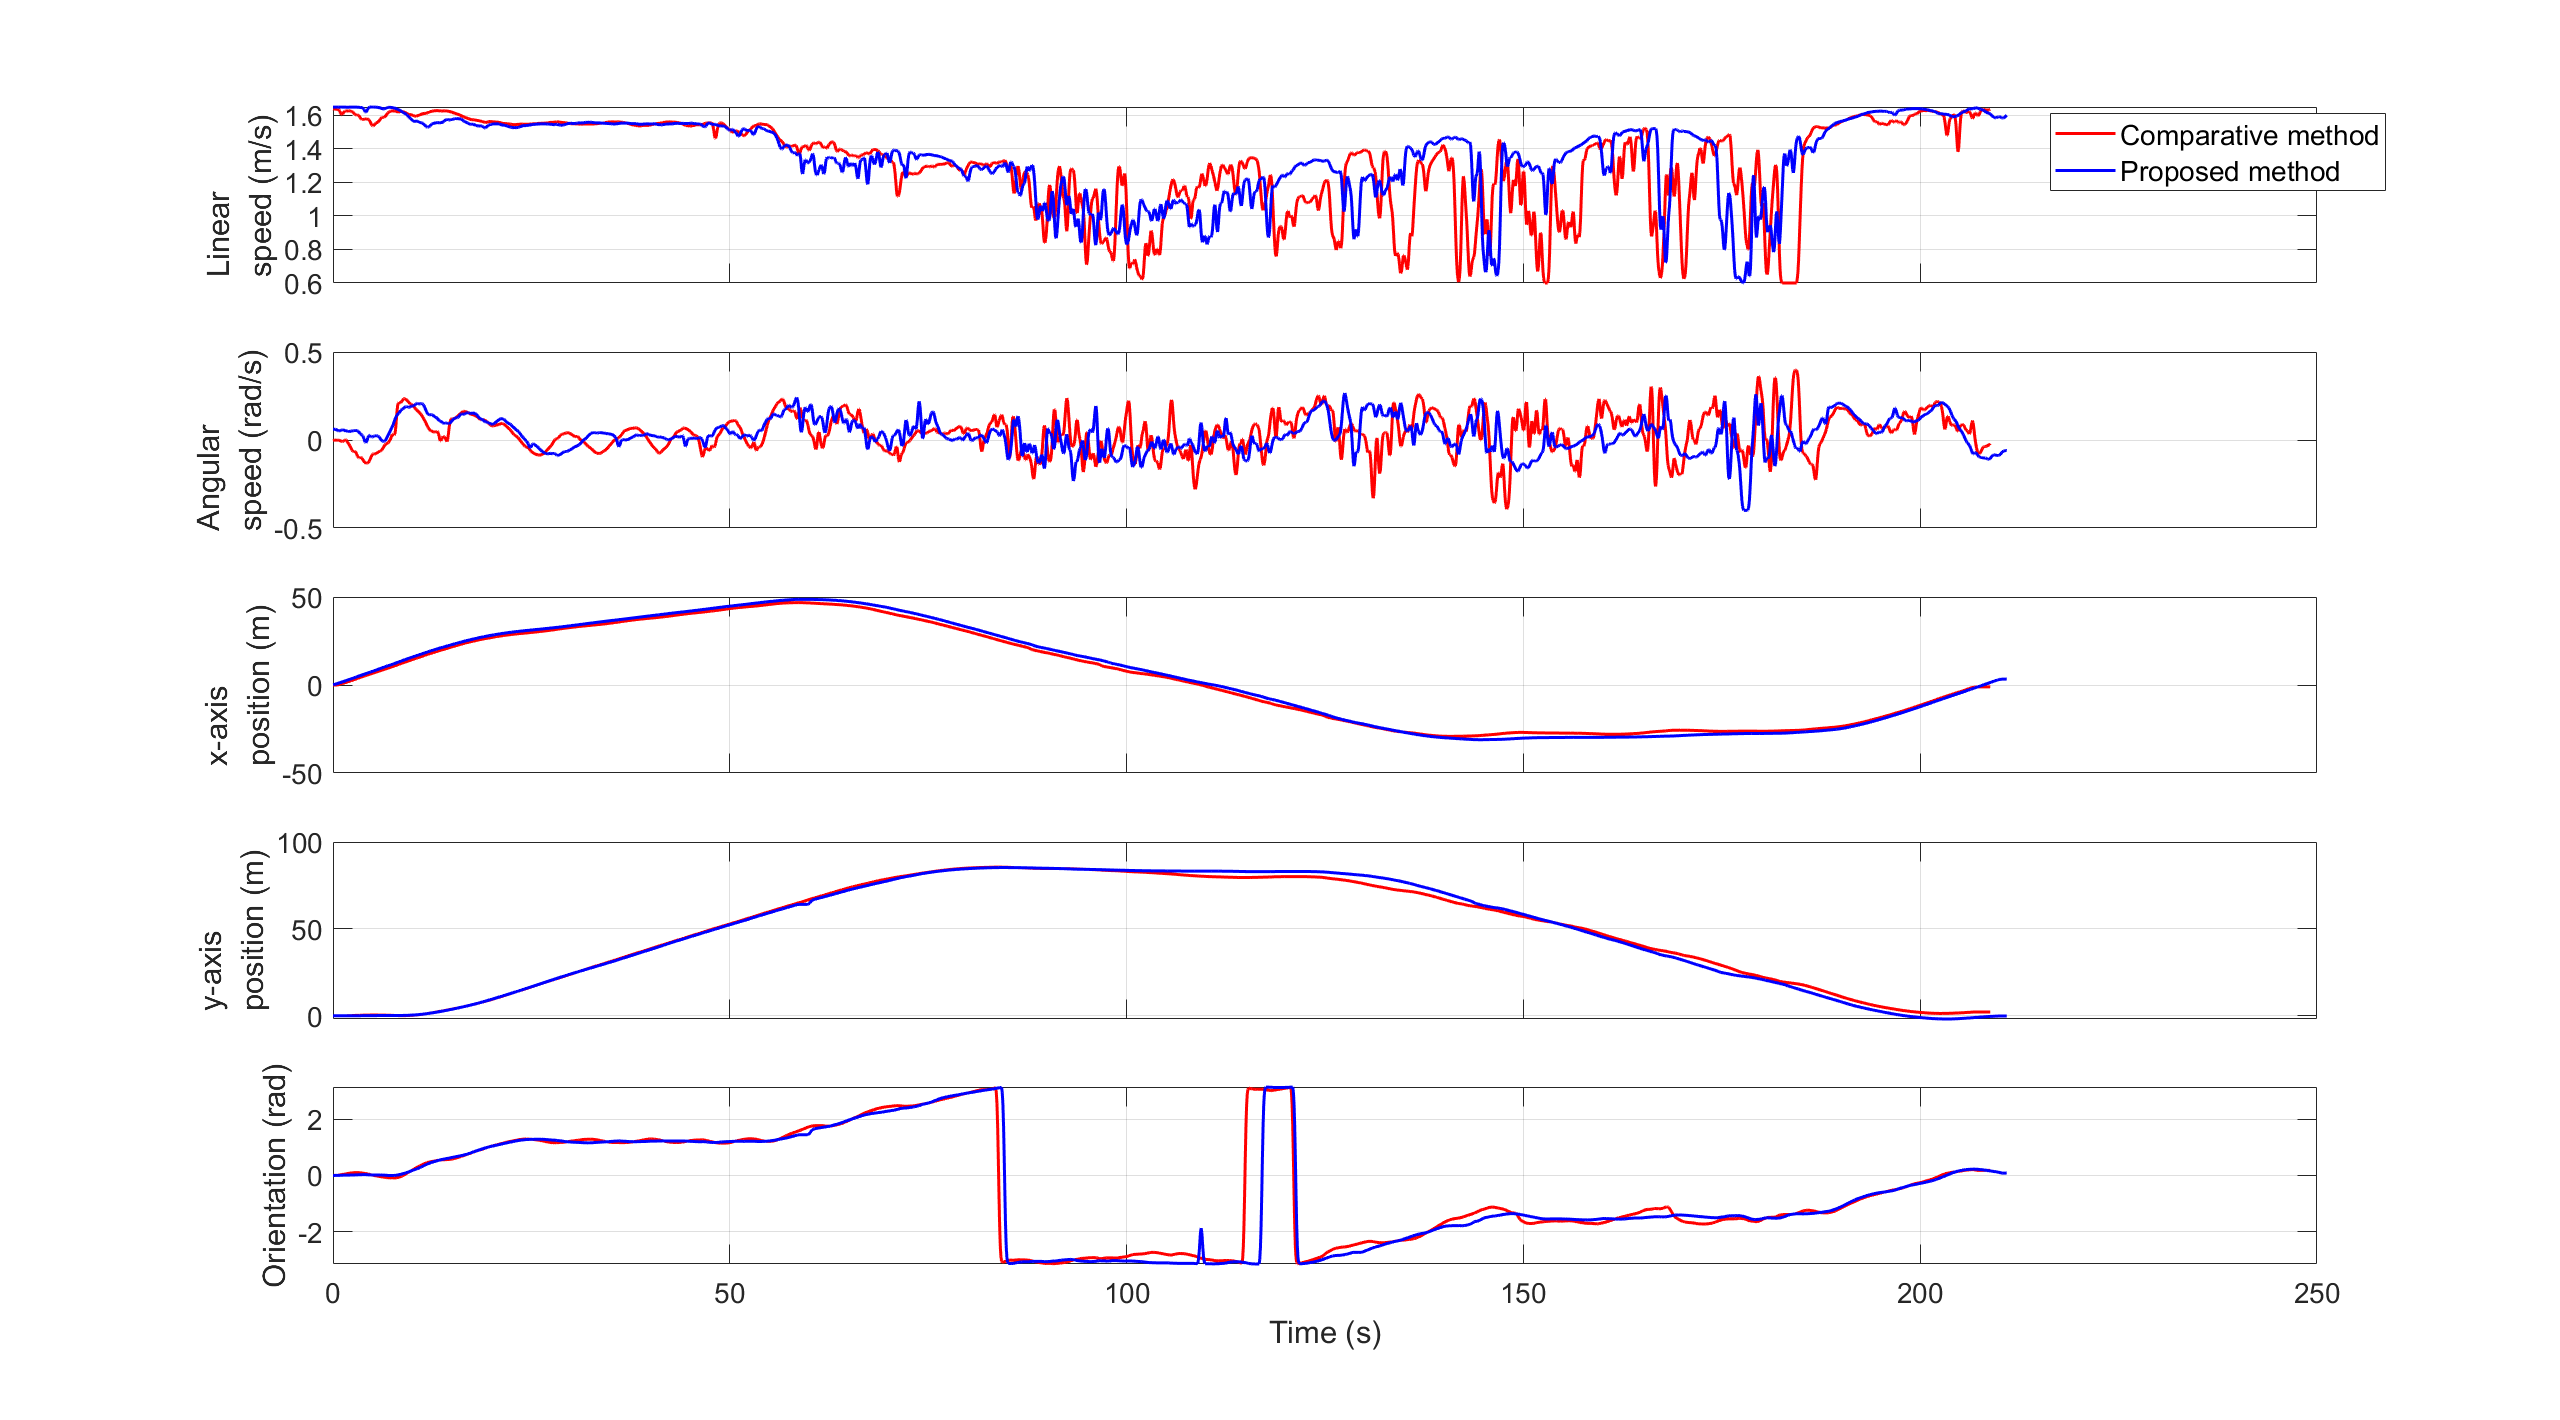
Task: Click the 'x-axis position (m)' axis label
Action: pos(239,685)
